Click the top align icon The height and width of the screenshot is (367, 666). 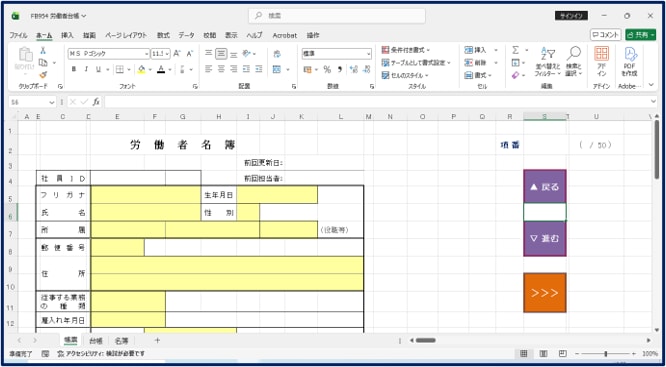click(209, 54)
